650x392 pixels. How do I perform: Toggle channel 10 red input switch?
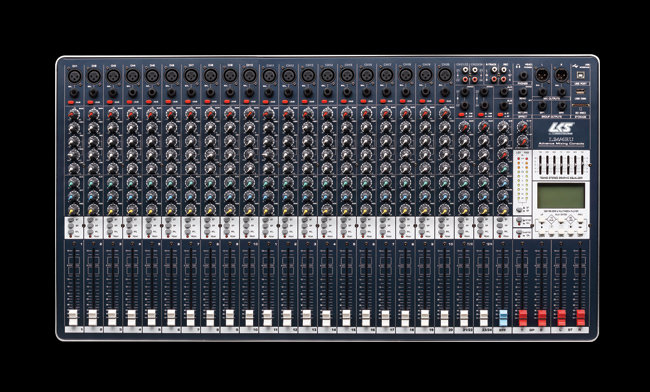(247, 102)
